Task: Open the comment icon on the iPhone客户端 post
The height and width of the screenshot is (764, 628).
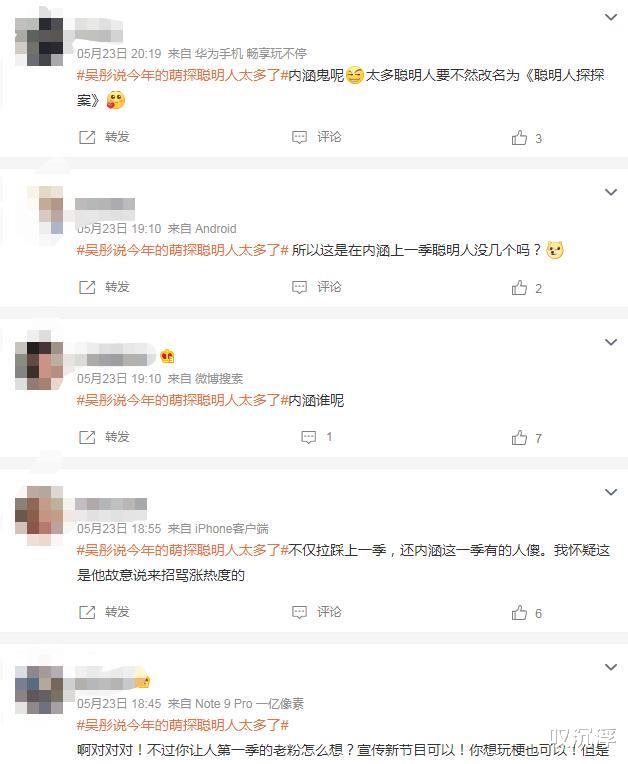Action: (299, 612)
